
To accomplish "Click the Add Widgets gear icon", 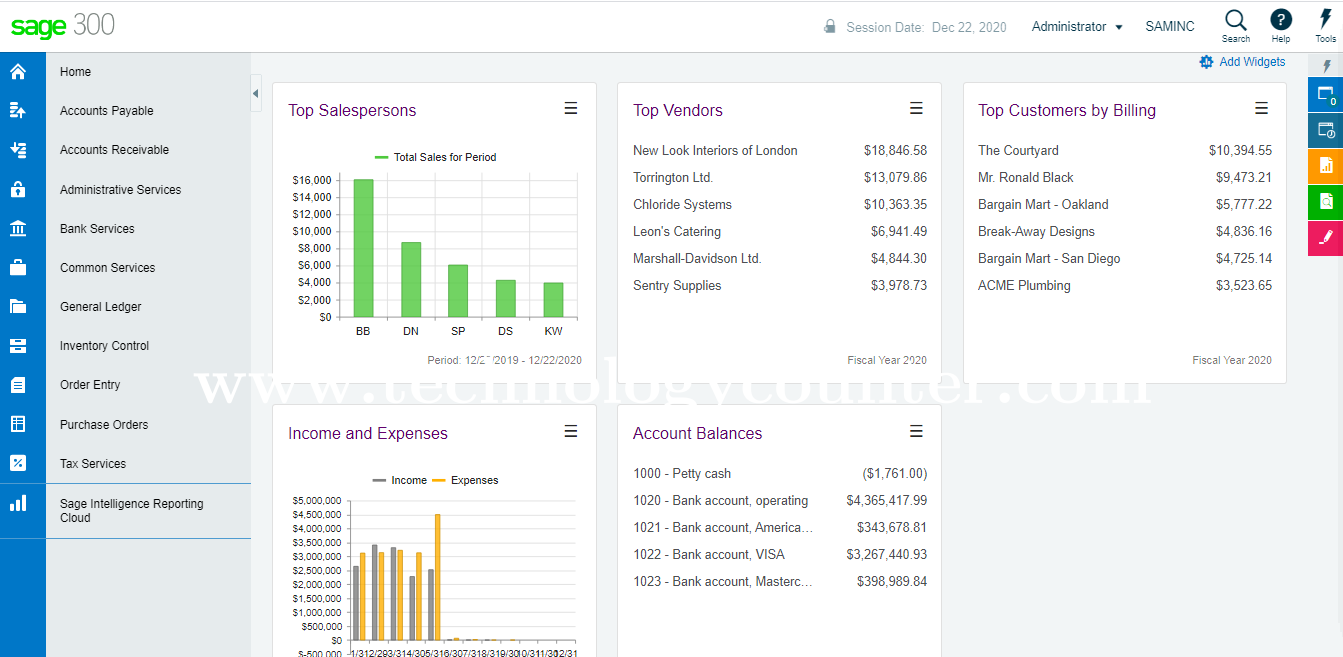I will [1206, 62].
